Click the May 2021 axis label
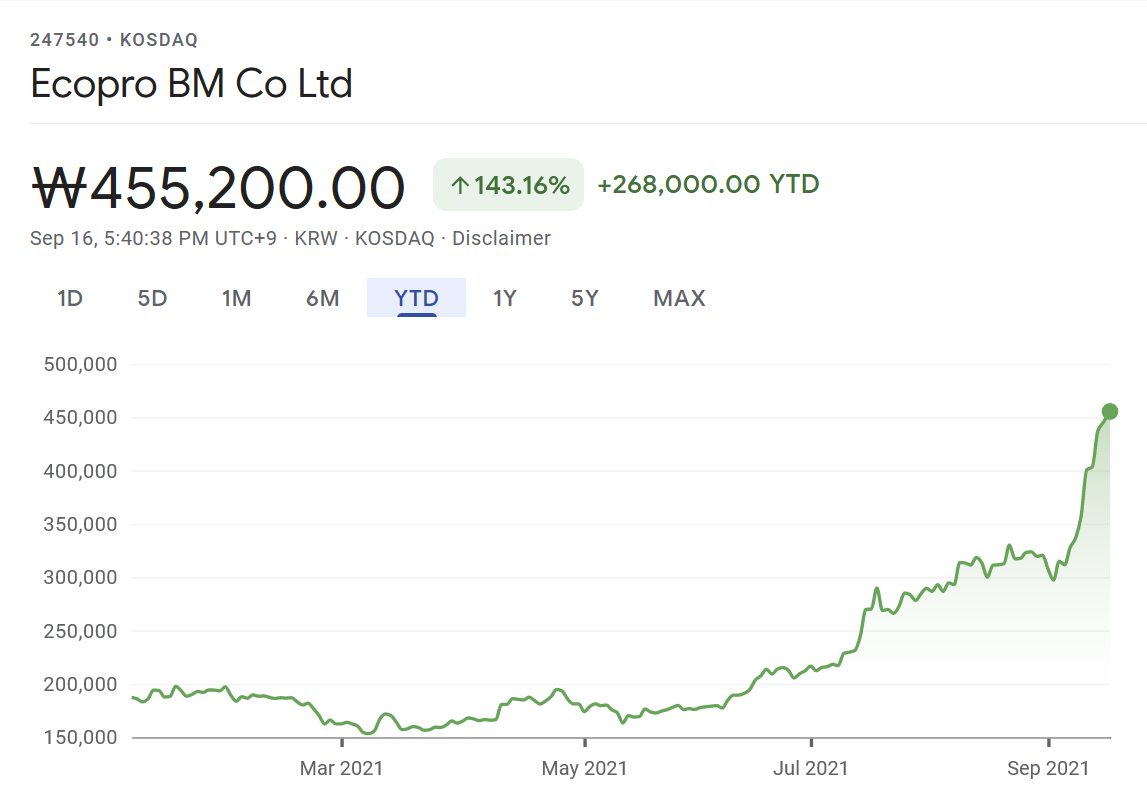This screenshot has width=1147, height=809. [585, 768]
